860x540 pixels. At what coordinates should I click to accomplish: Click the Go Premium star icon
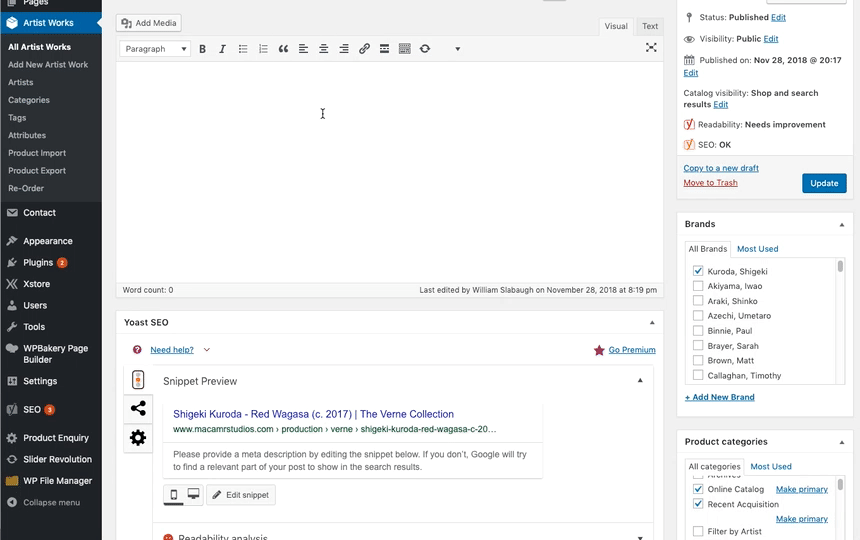pos(599,350)
